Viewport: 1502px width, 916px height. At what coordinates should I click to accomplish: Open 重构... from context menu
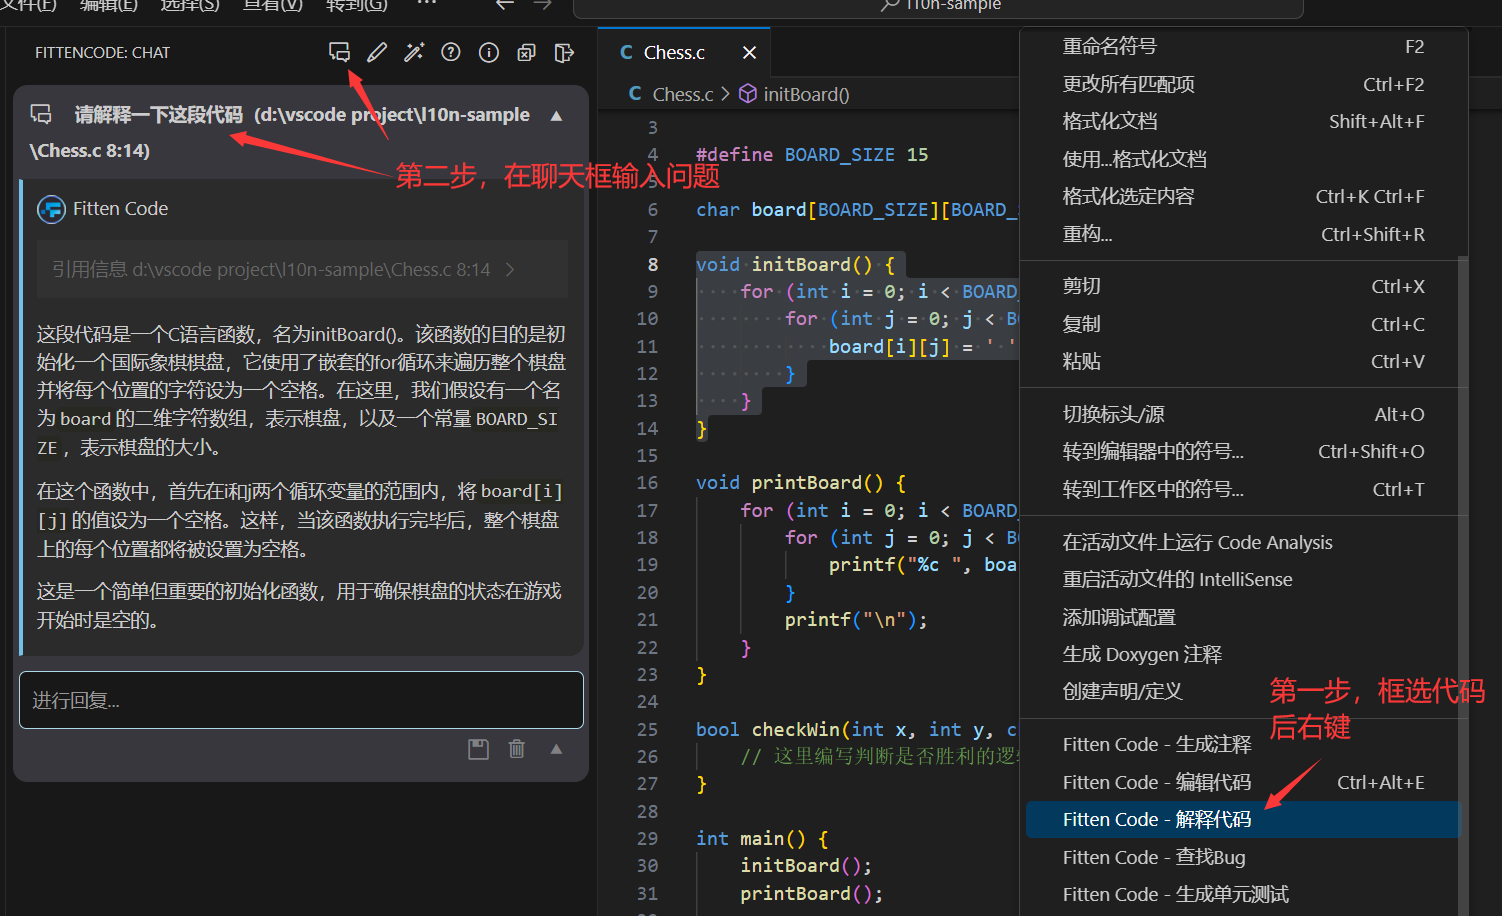1243,234
